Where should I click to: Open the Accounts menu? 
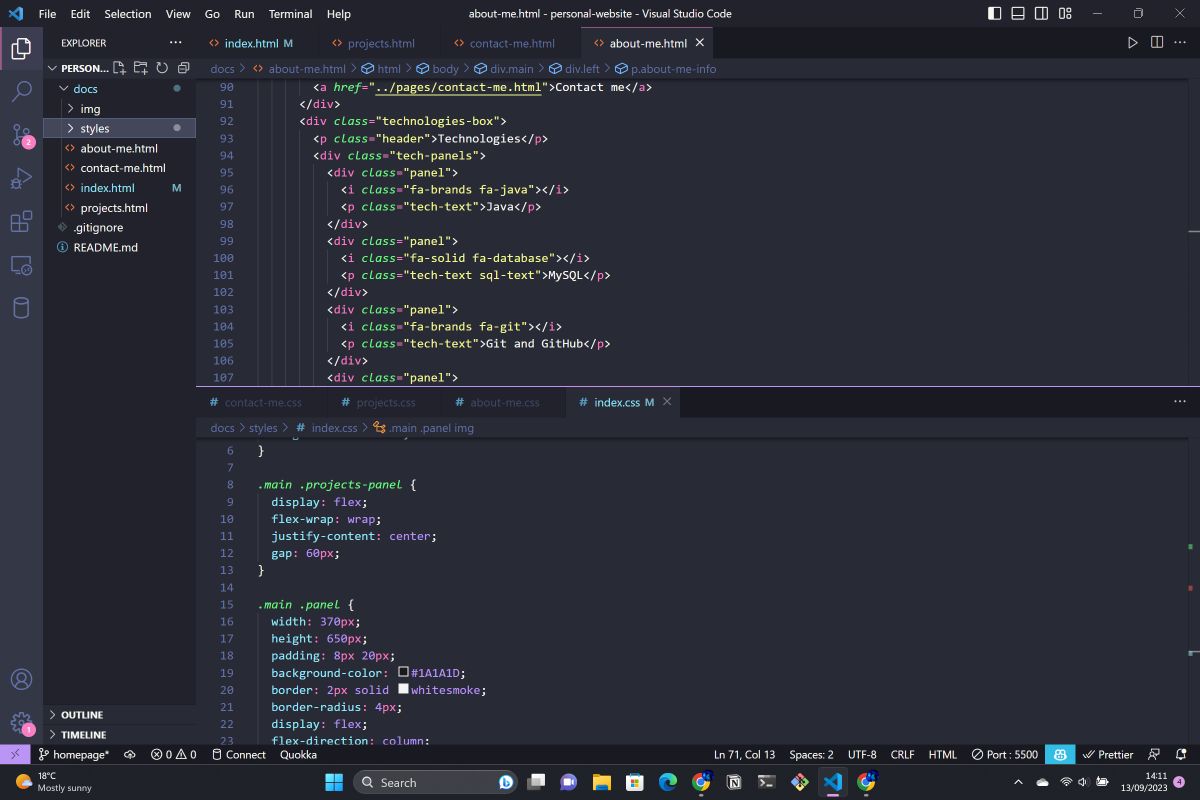[x=21, y=679]
